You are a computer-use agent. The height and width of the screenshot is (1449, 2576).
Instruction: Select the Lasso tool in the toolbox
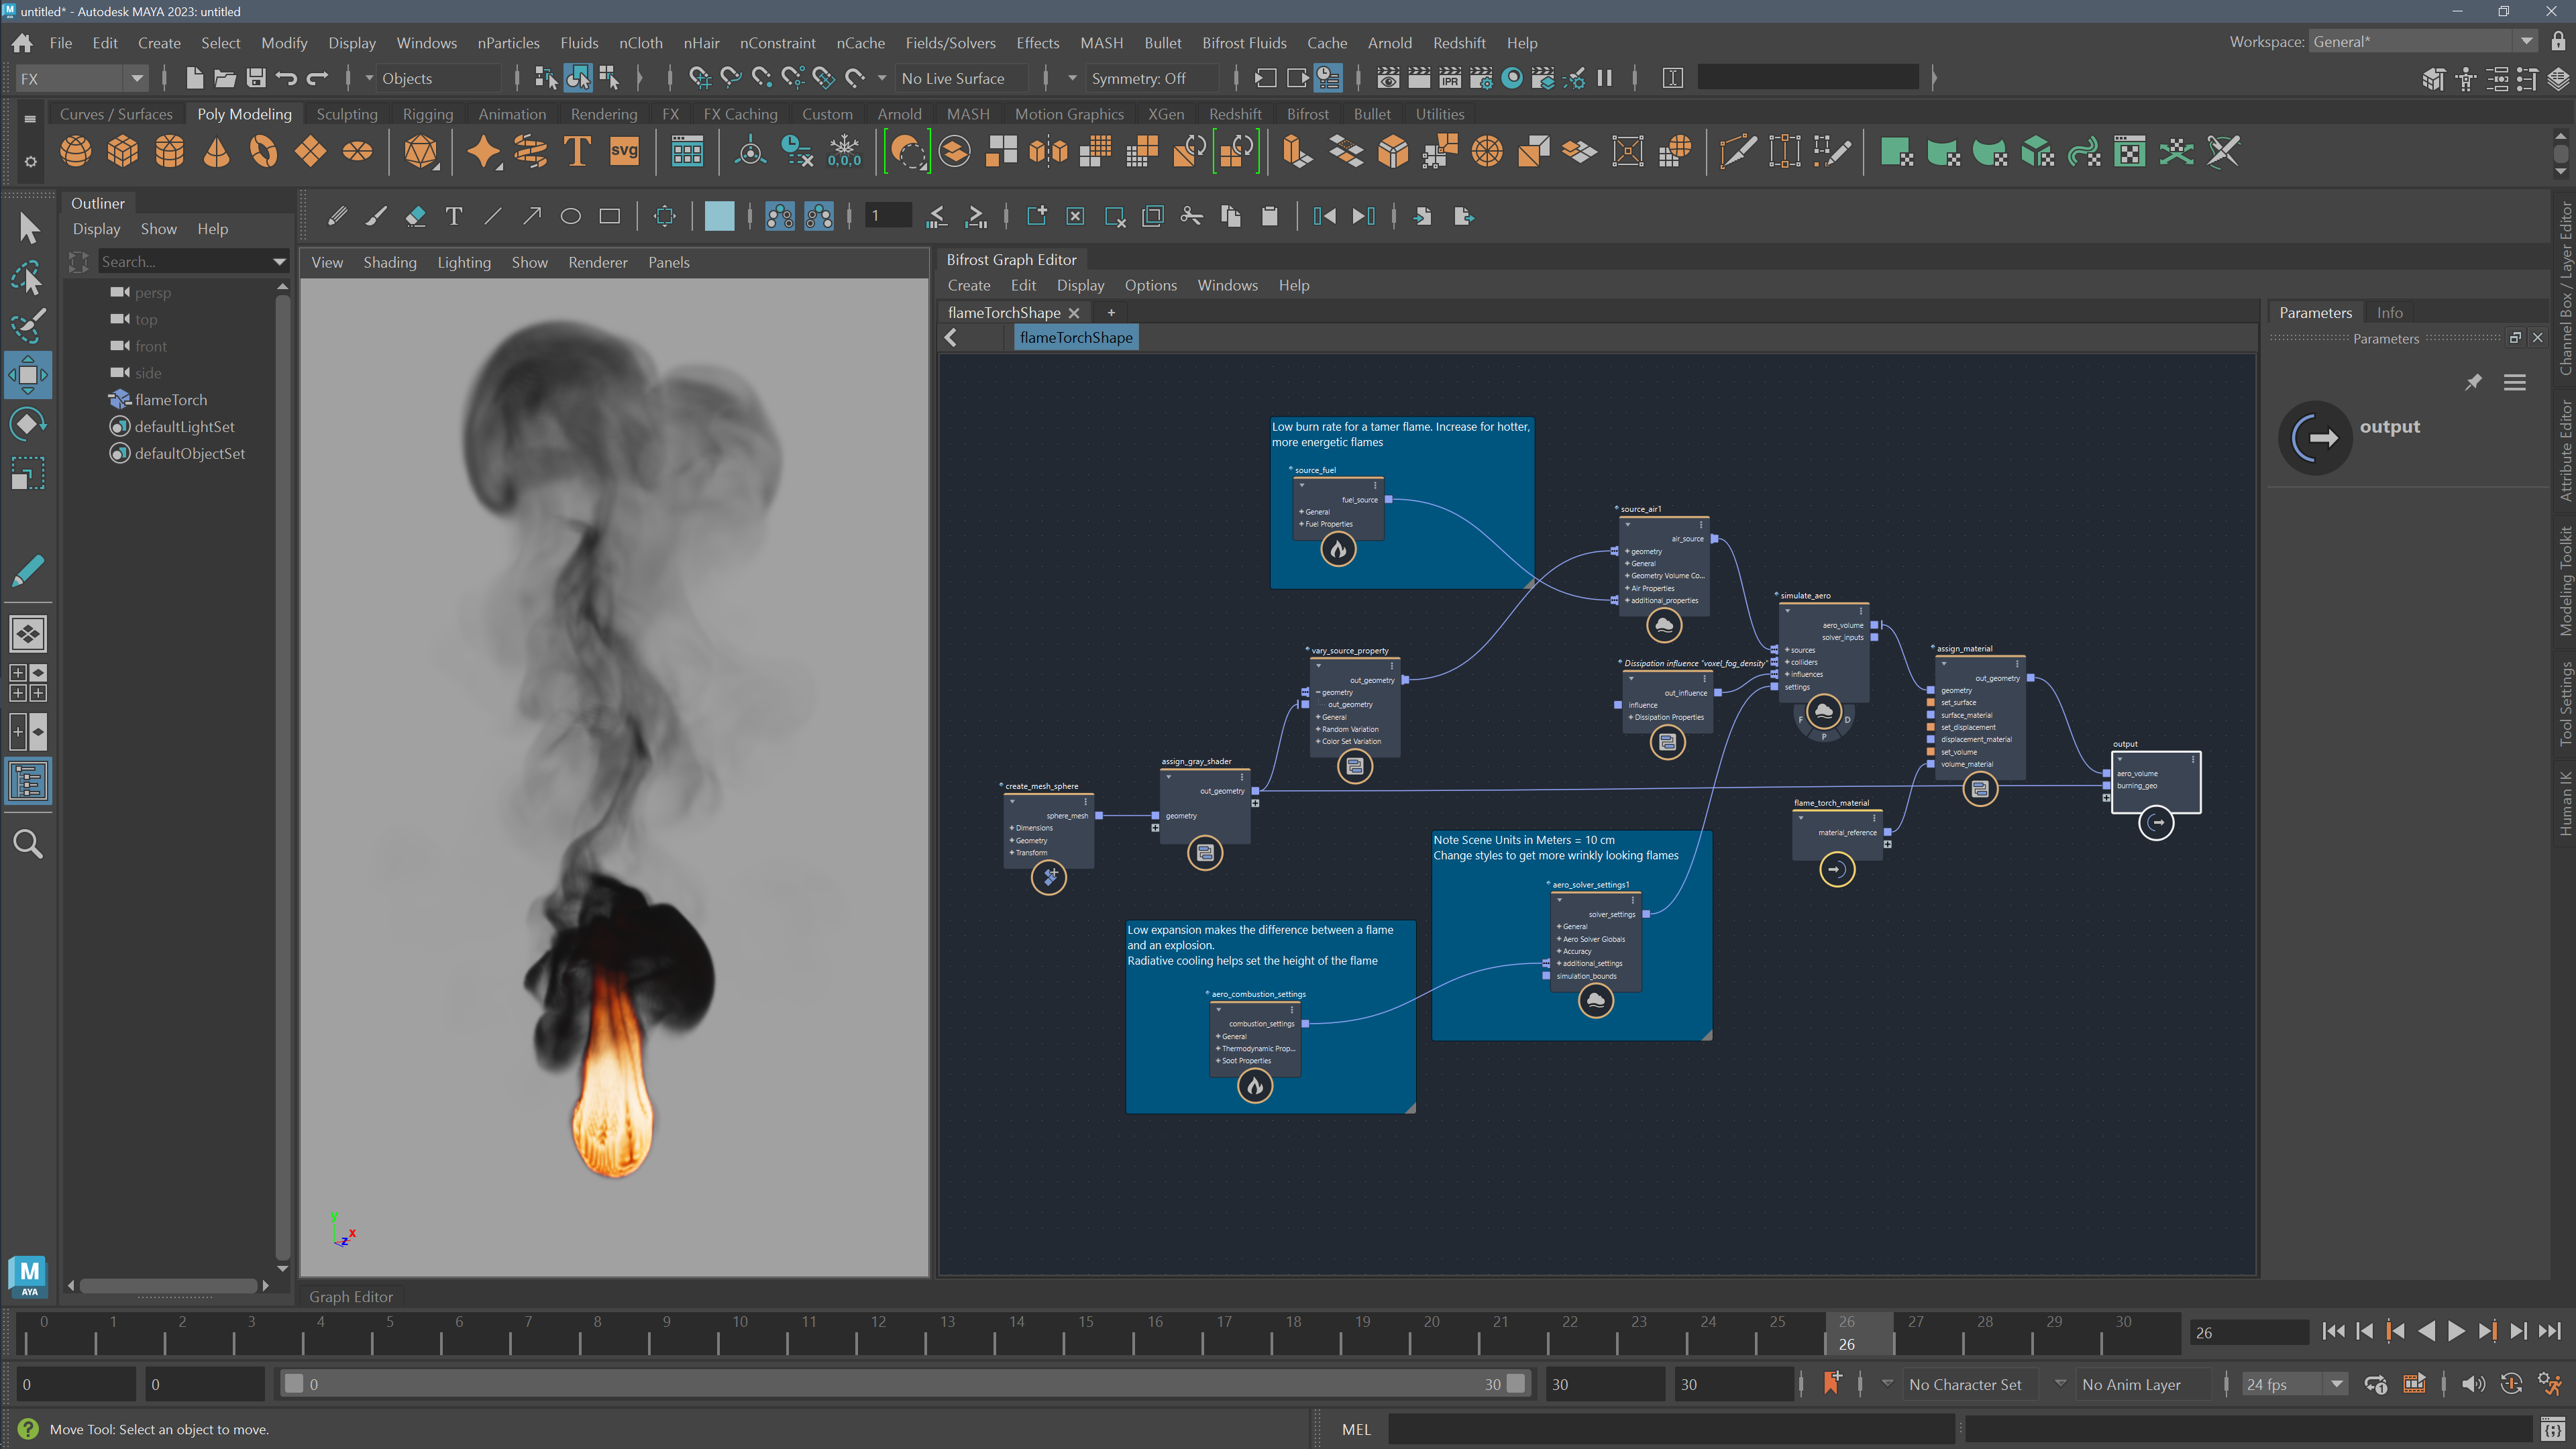pos(28,278)
